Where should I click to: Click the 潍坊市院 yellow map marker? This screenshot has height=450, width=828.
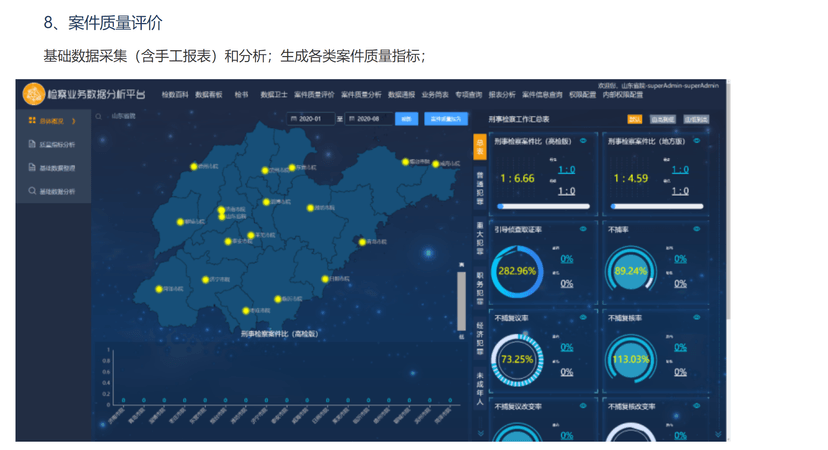[x=310, y=208]
